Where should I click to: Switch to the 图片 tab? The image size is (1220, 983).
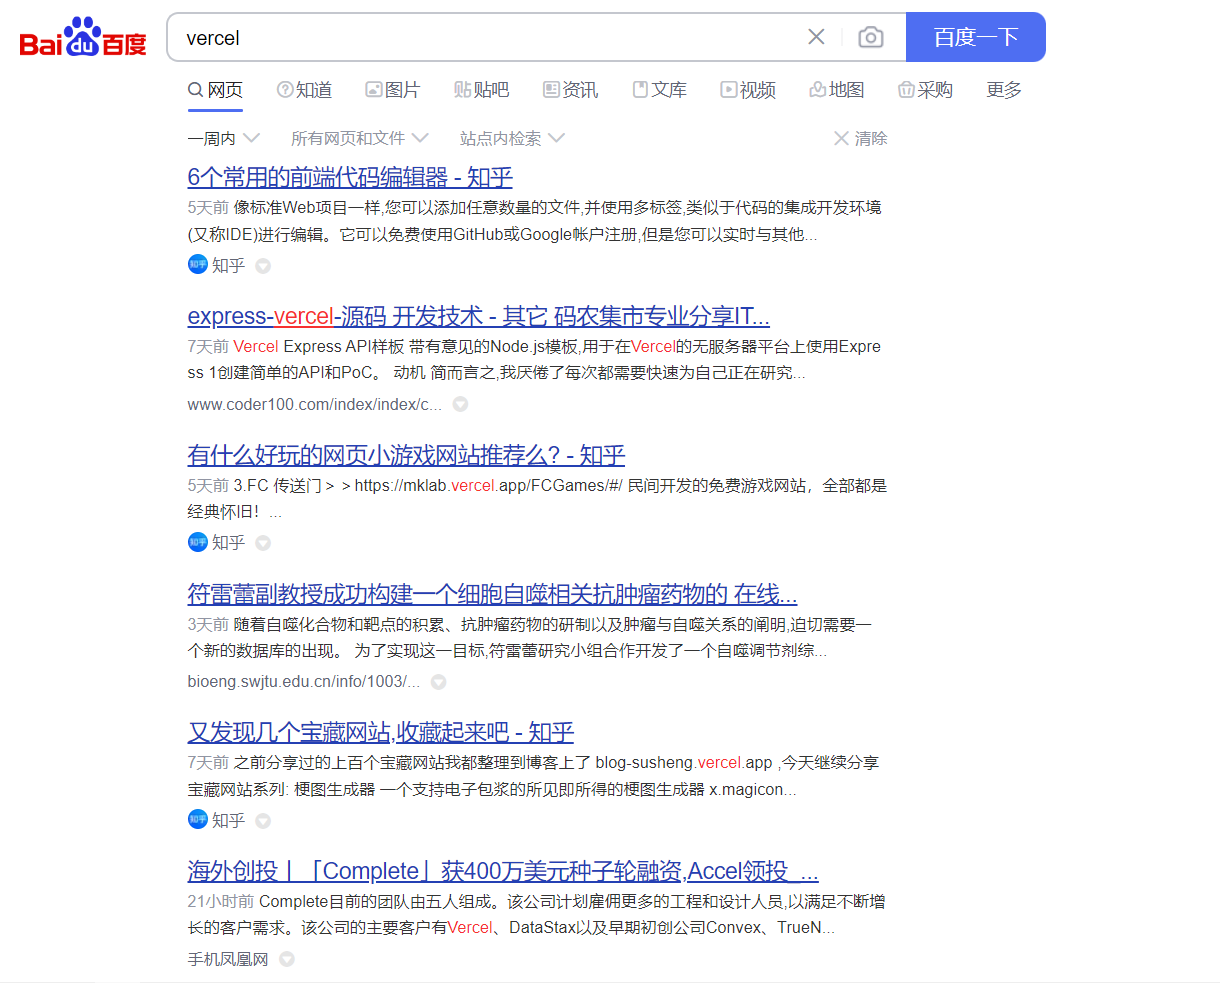coord(393,89)
